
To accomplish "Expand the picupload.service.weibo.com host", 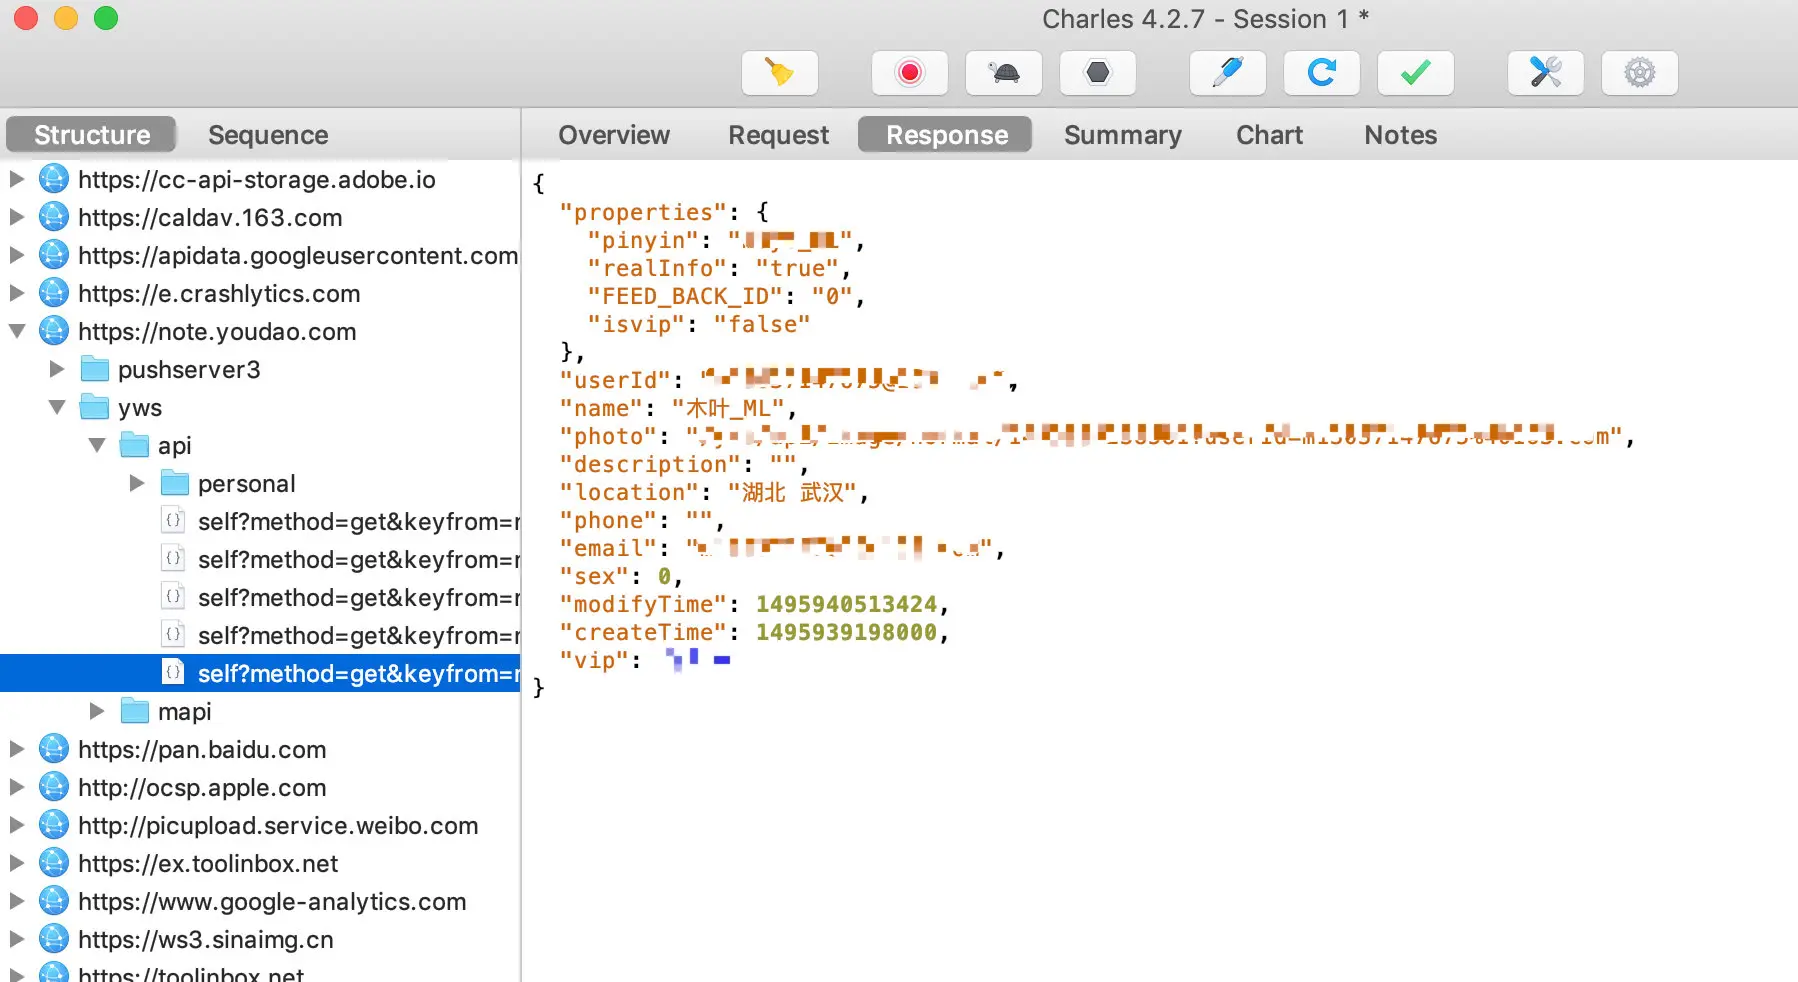I will [17, 826].
